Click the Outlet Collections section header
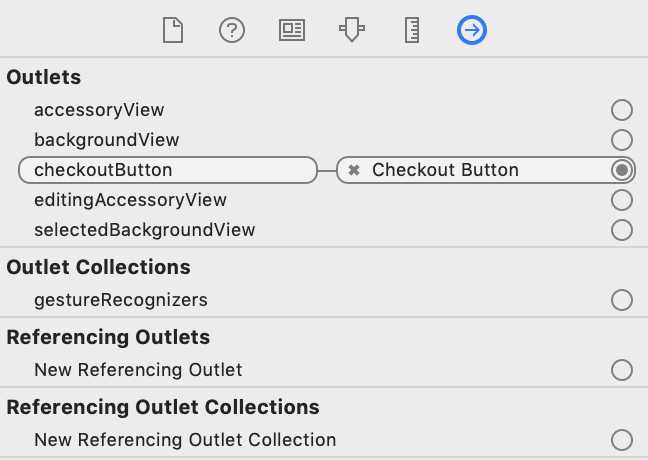The image size is (648, 460). pos(99,267)
